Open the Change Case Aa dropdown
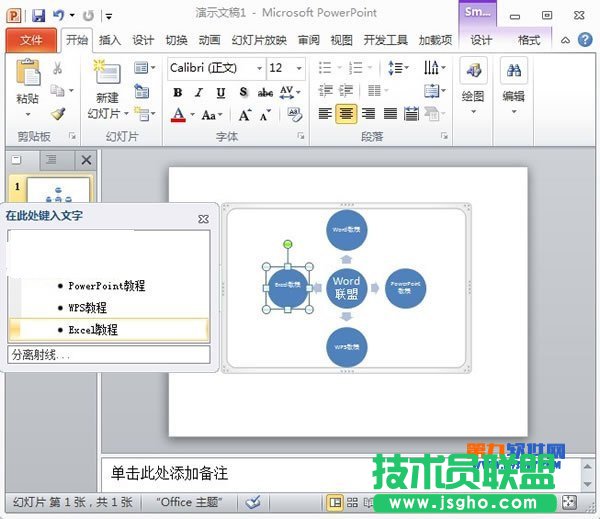Screen dimensions: 600x519 pos(212,115)
